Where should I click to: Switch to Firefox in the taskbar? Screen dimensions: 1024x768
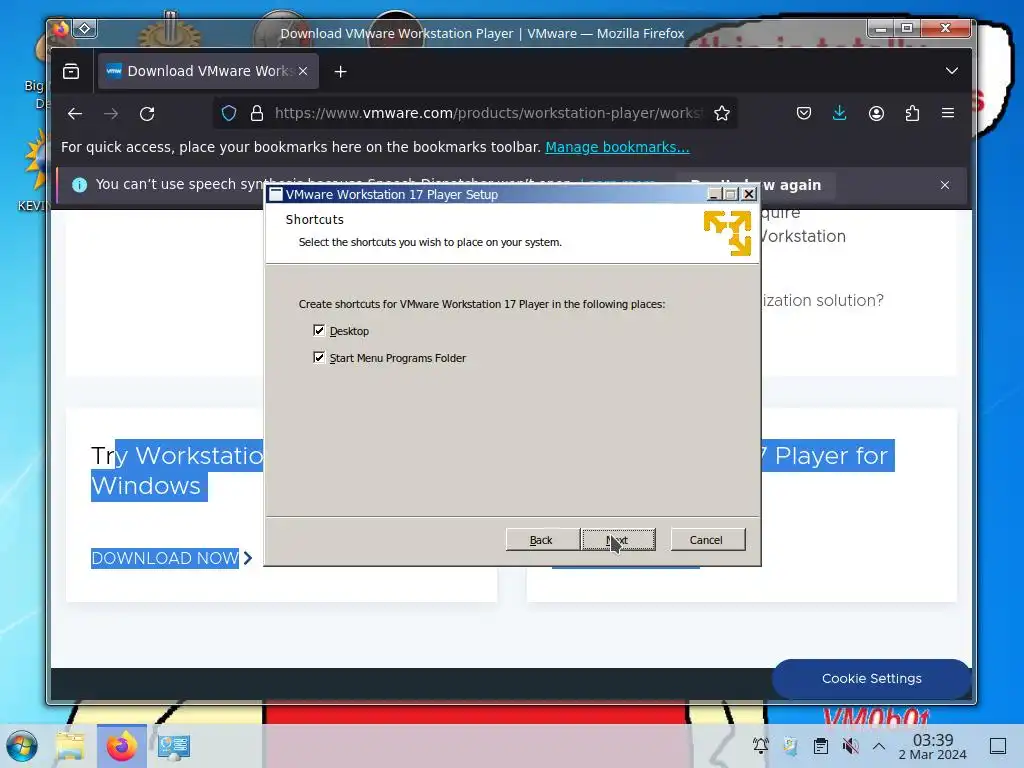coord(121,746)
